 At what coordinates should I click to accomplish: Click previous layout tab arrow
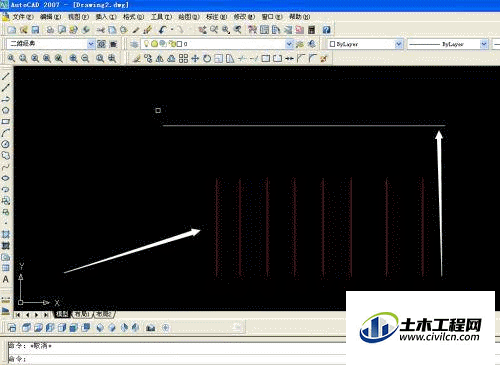click(x=27, y=315)
